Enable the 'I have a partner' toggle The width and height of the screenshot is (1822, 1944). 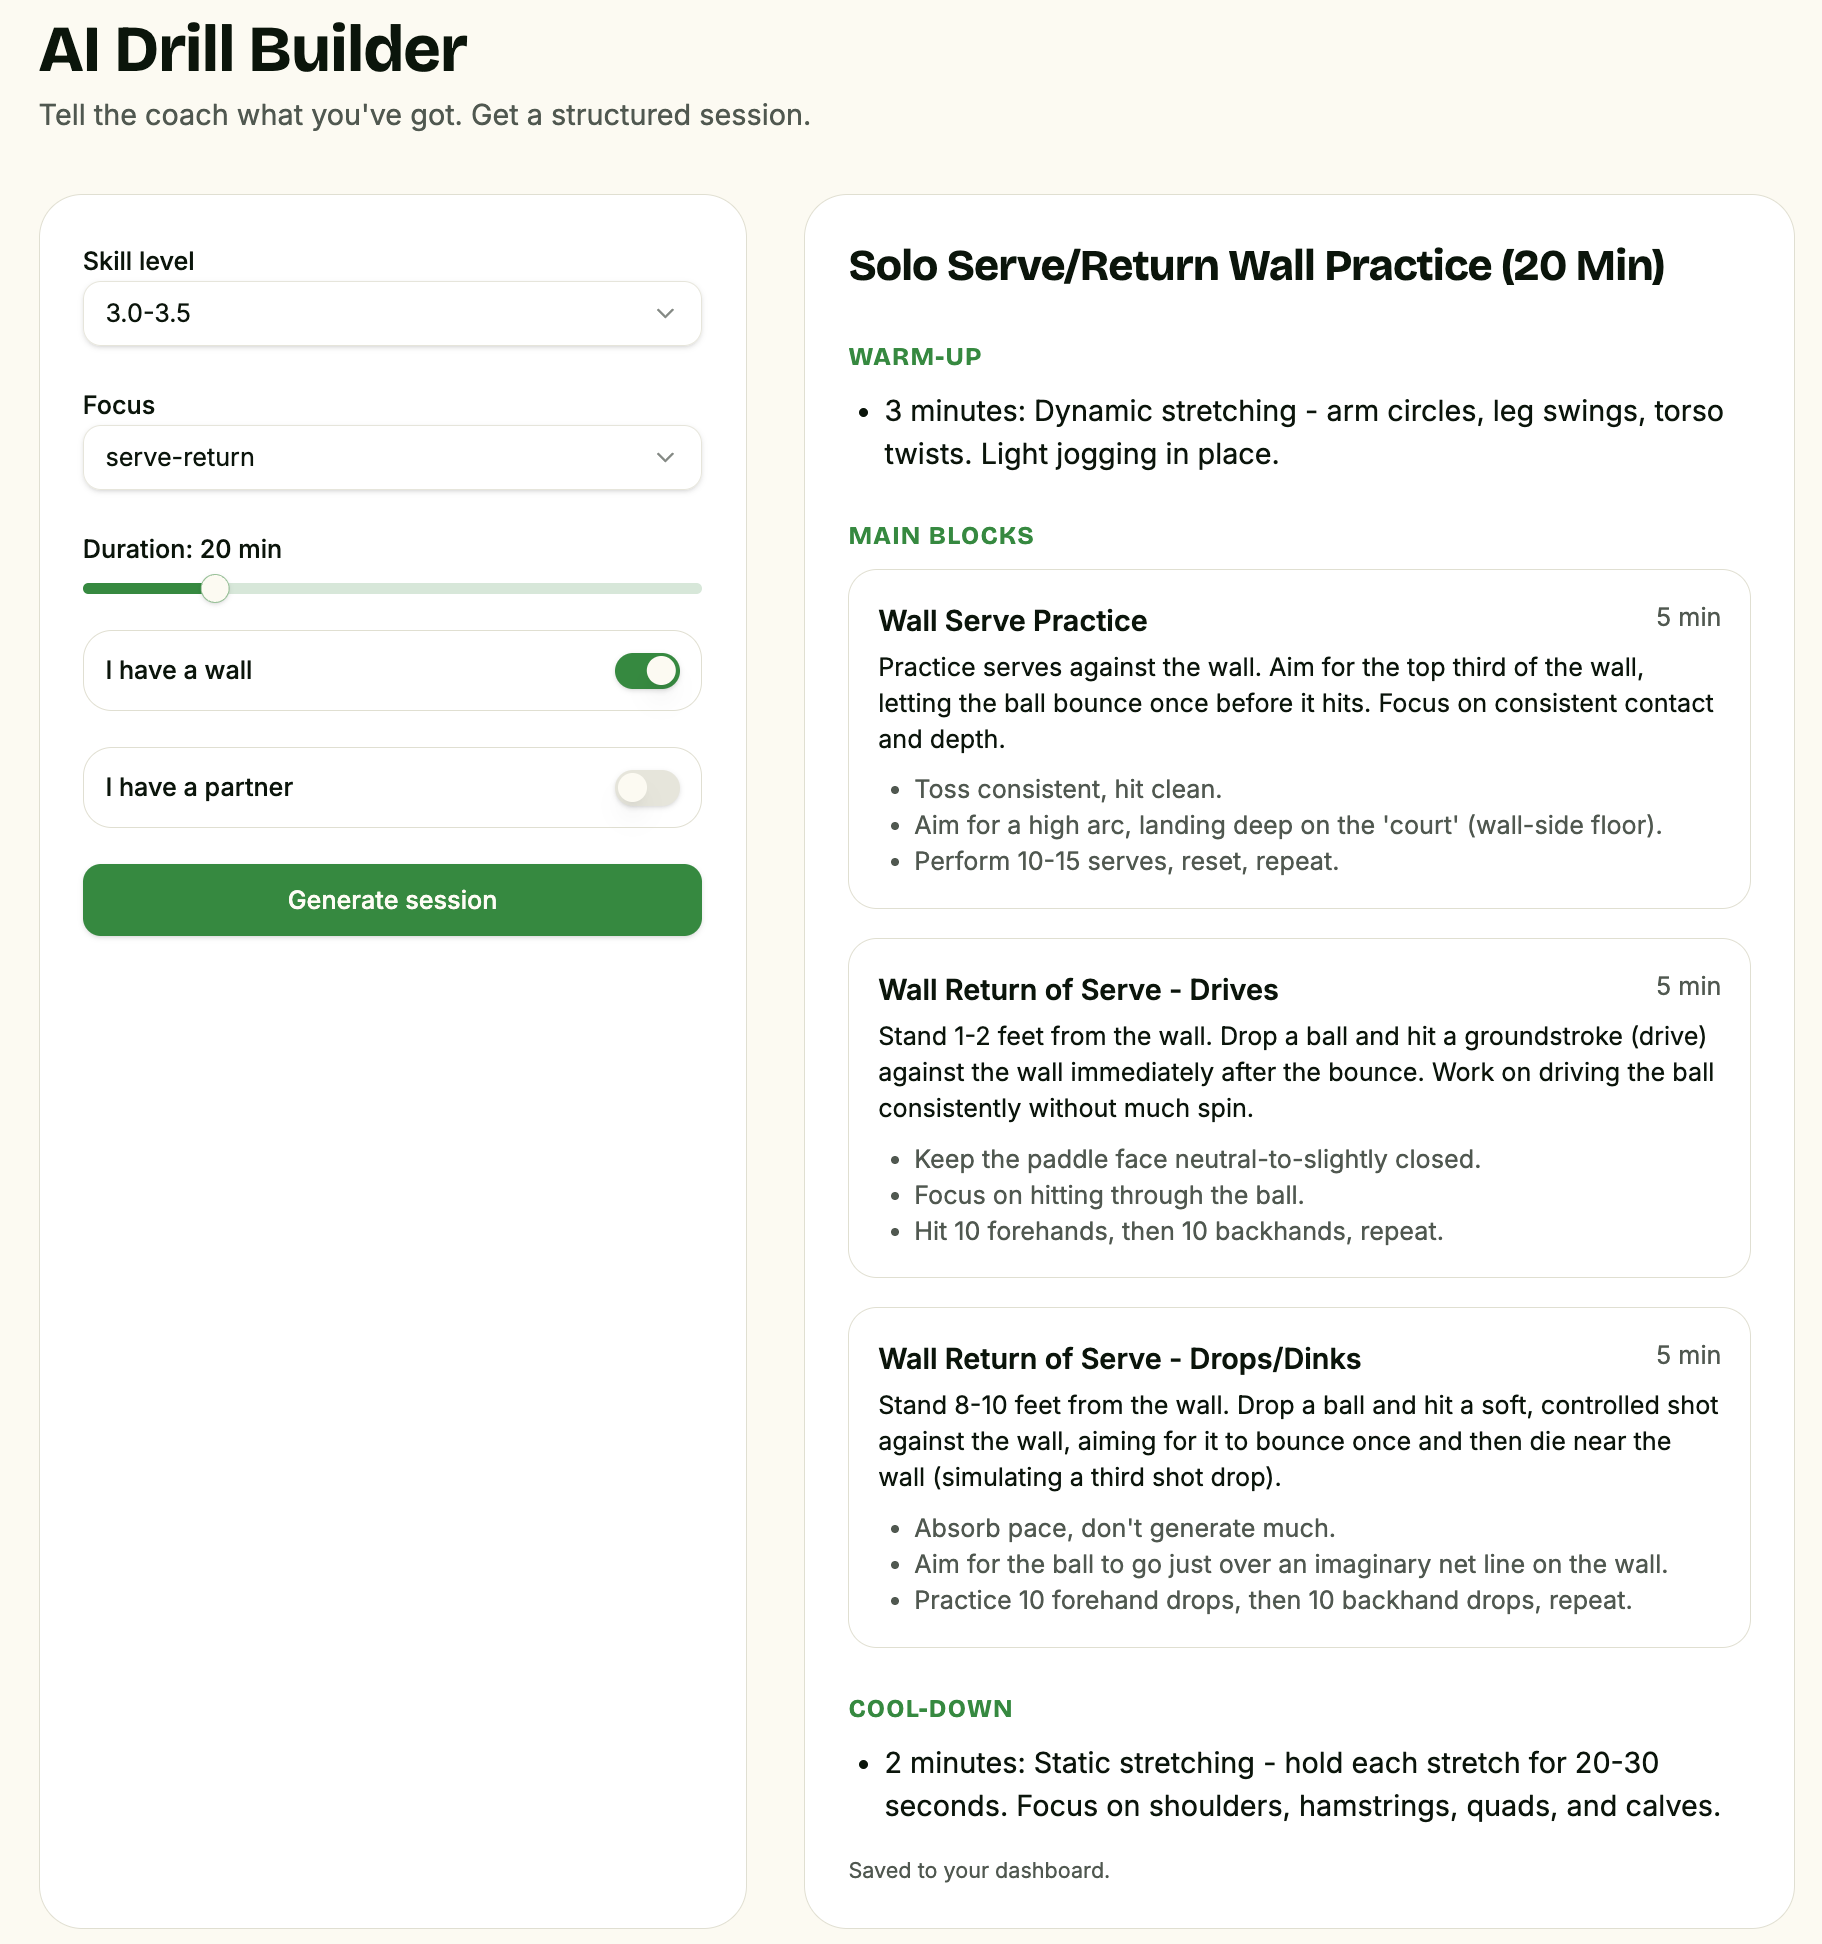[647, 788]
